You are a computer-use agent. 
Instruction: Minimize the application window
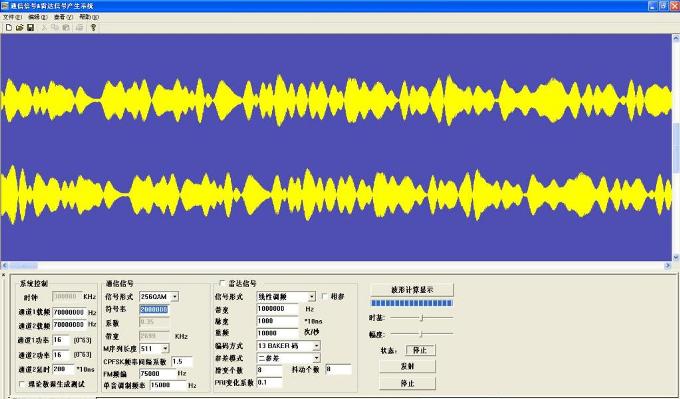(653, 6)
